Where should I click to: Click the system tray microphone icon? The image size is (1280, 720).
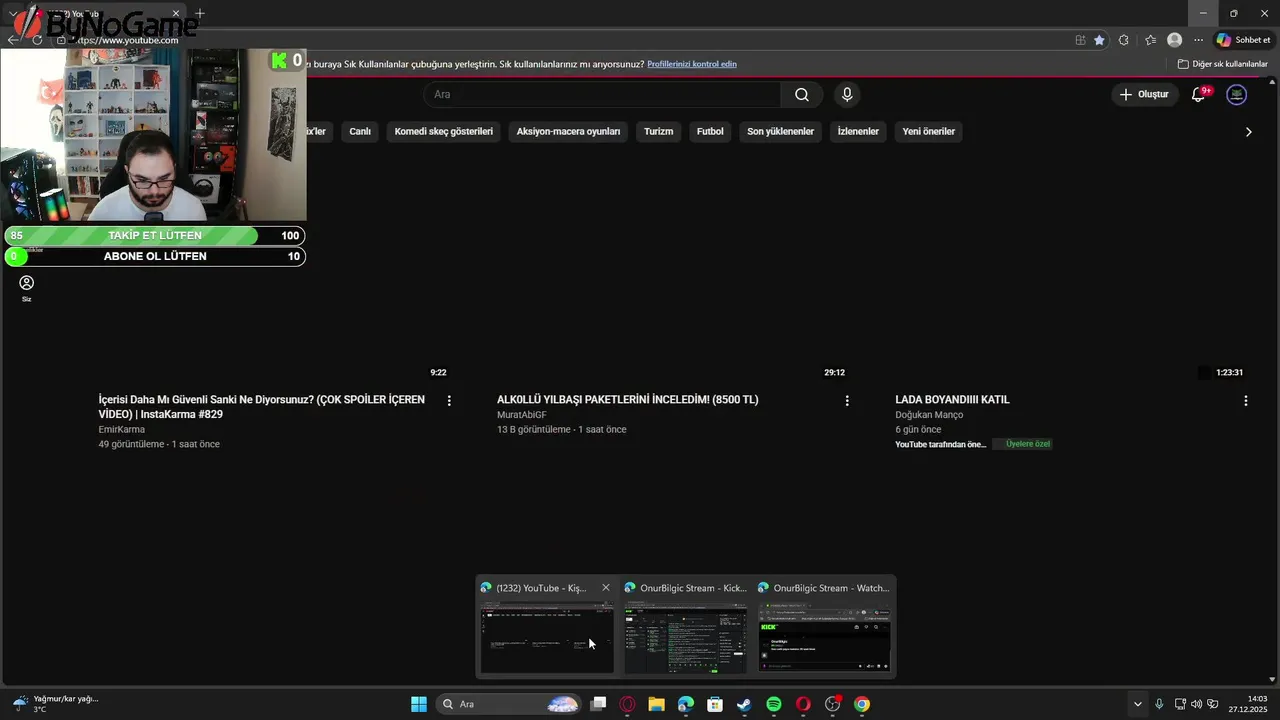click(x=1159, y=704)
